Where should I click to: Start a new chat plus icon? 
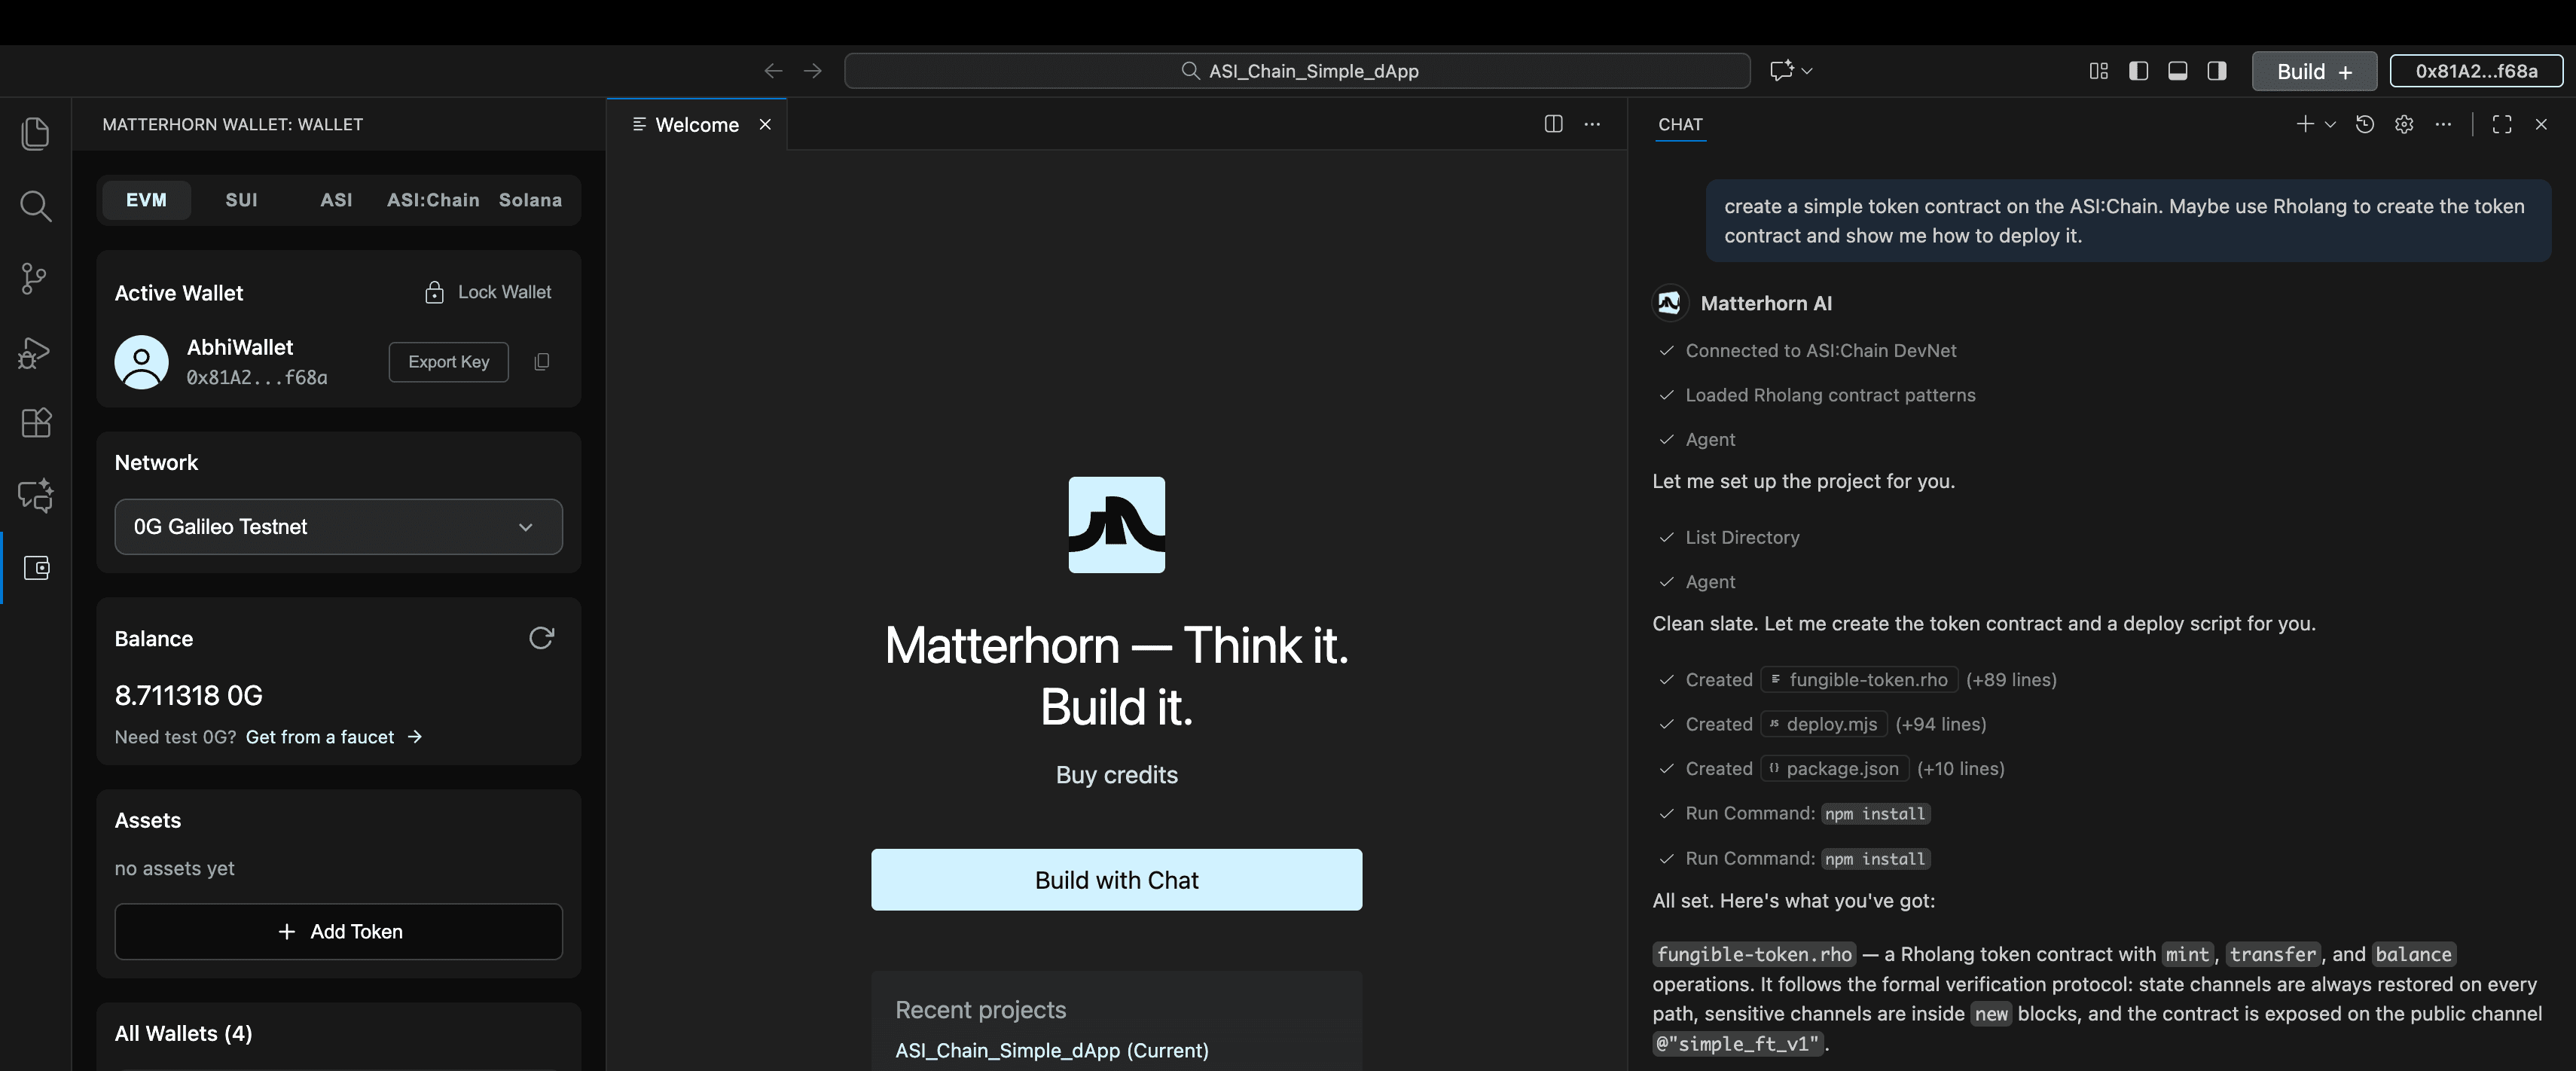point(2304,124)
